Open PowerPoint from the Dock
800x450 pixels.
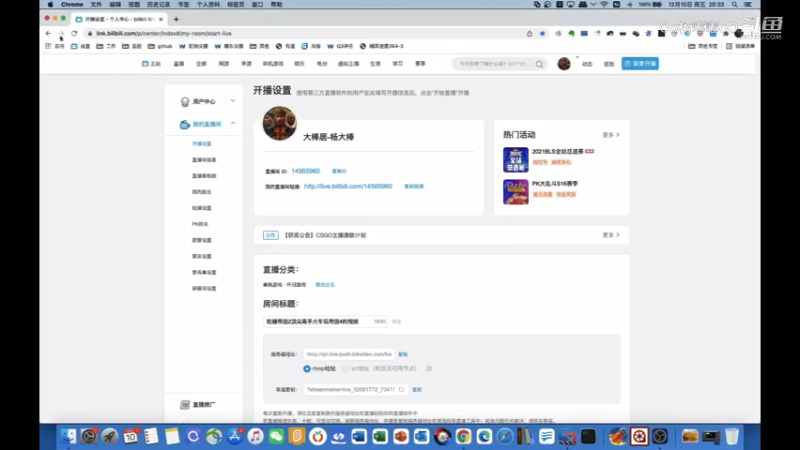tap(401, 436)
